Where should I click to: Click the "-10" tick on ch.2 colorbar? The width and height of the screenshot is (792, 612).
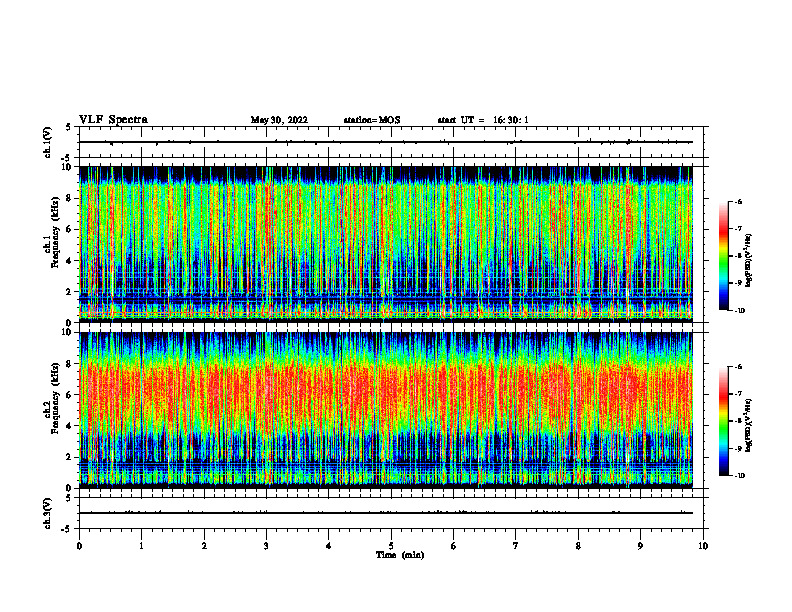coord(739,476)
